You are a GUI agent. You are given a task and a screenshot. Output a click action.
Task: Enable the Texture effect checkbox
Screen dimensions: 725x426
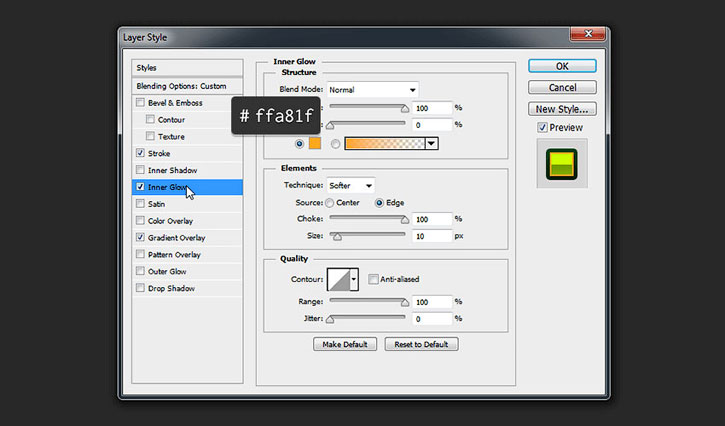[150, 136]
